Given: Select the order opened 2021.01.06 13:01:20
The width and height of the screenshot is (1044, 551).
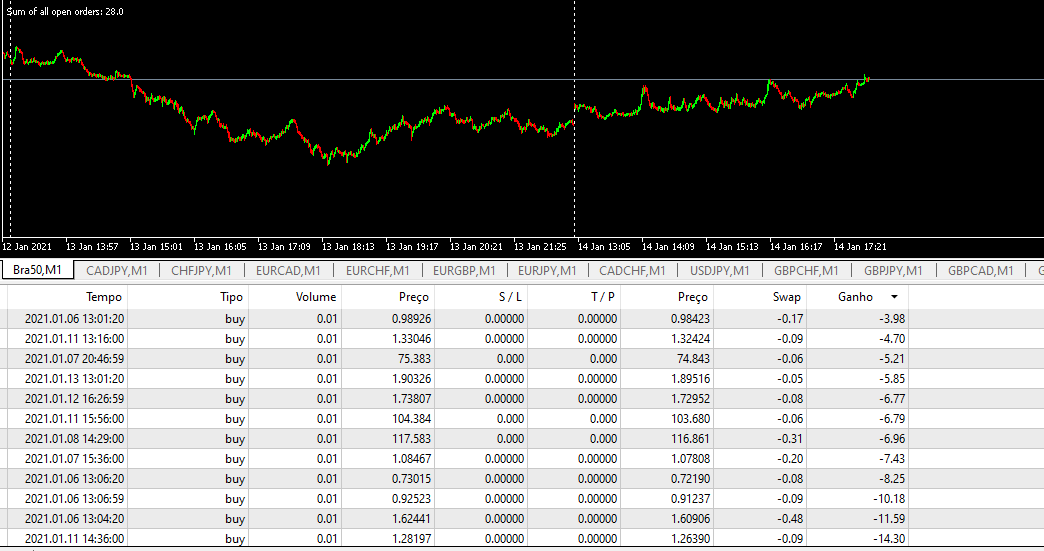Looking at the screenshot, I should [458, 319].
